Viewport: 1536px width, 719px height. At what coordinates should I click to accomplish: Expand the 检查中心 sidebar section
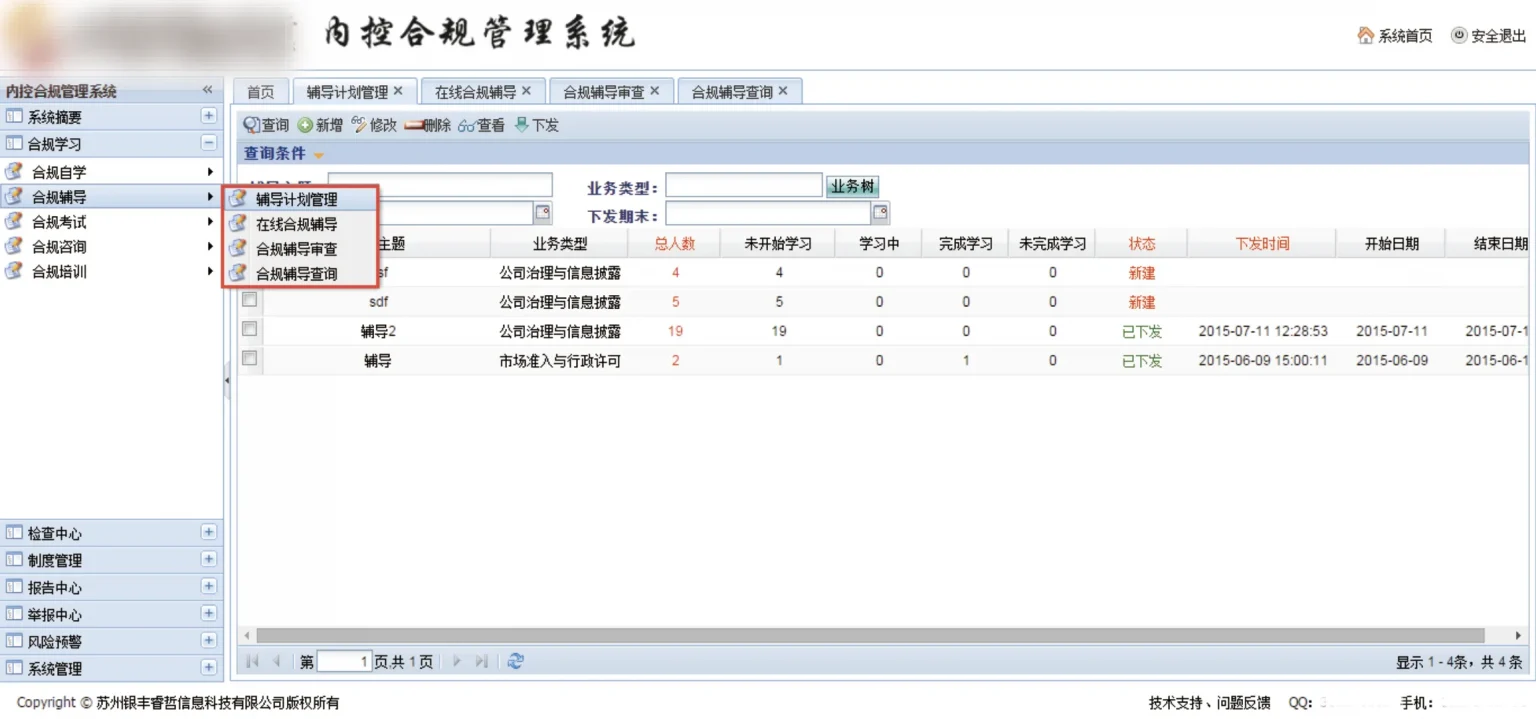click(208, 533)
